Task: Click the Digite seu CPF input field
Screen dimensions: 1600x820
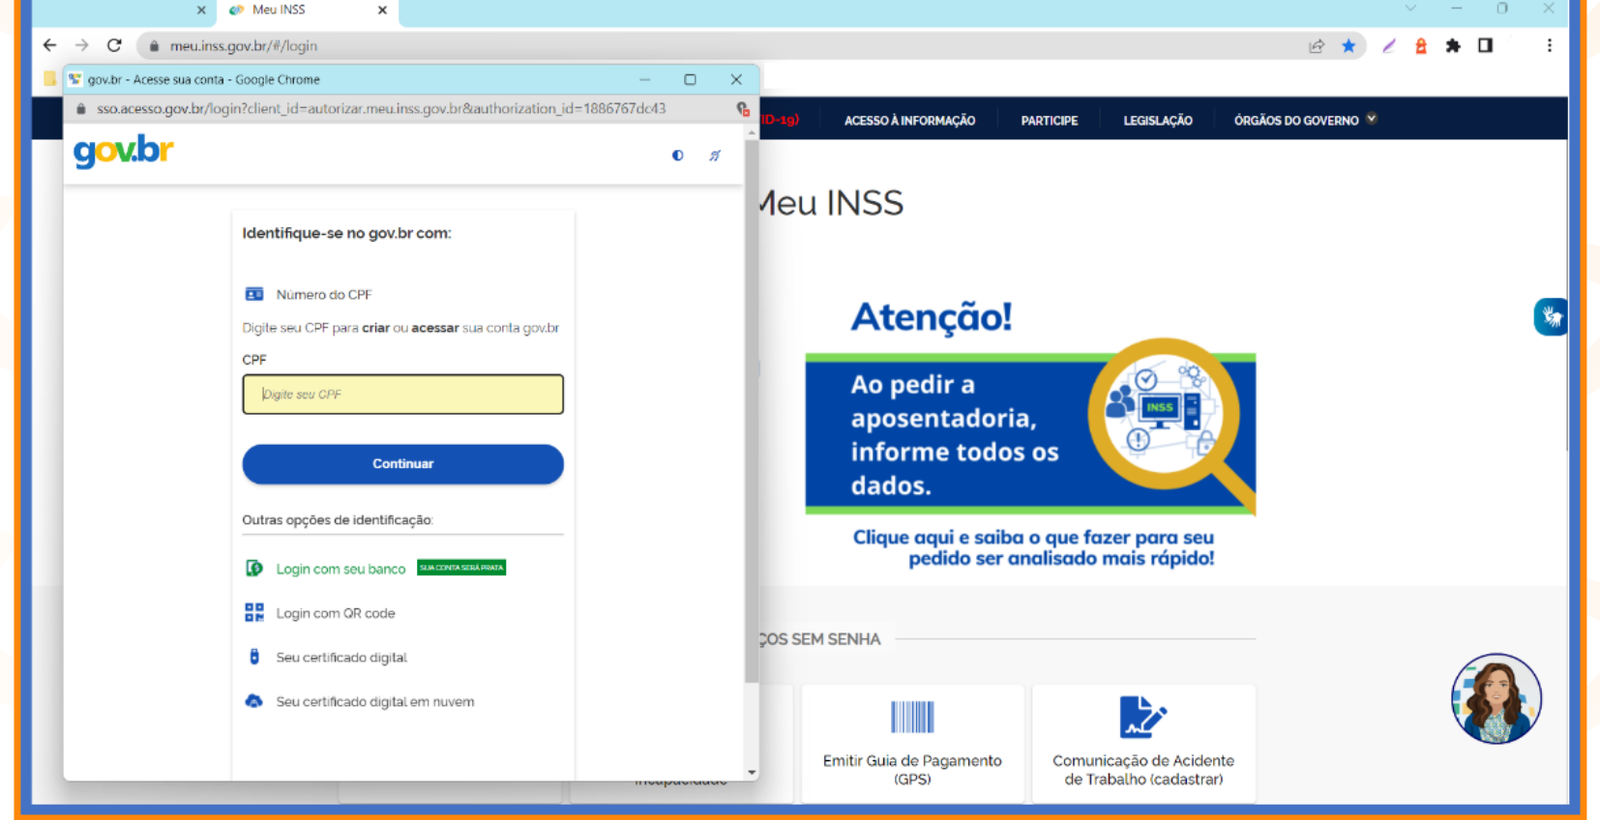Action: 403,394
